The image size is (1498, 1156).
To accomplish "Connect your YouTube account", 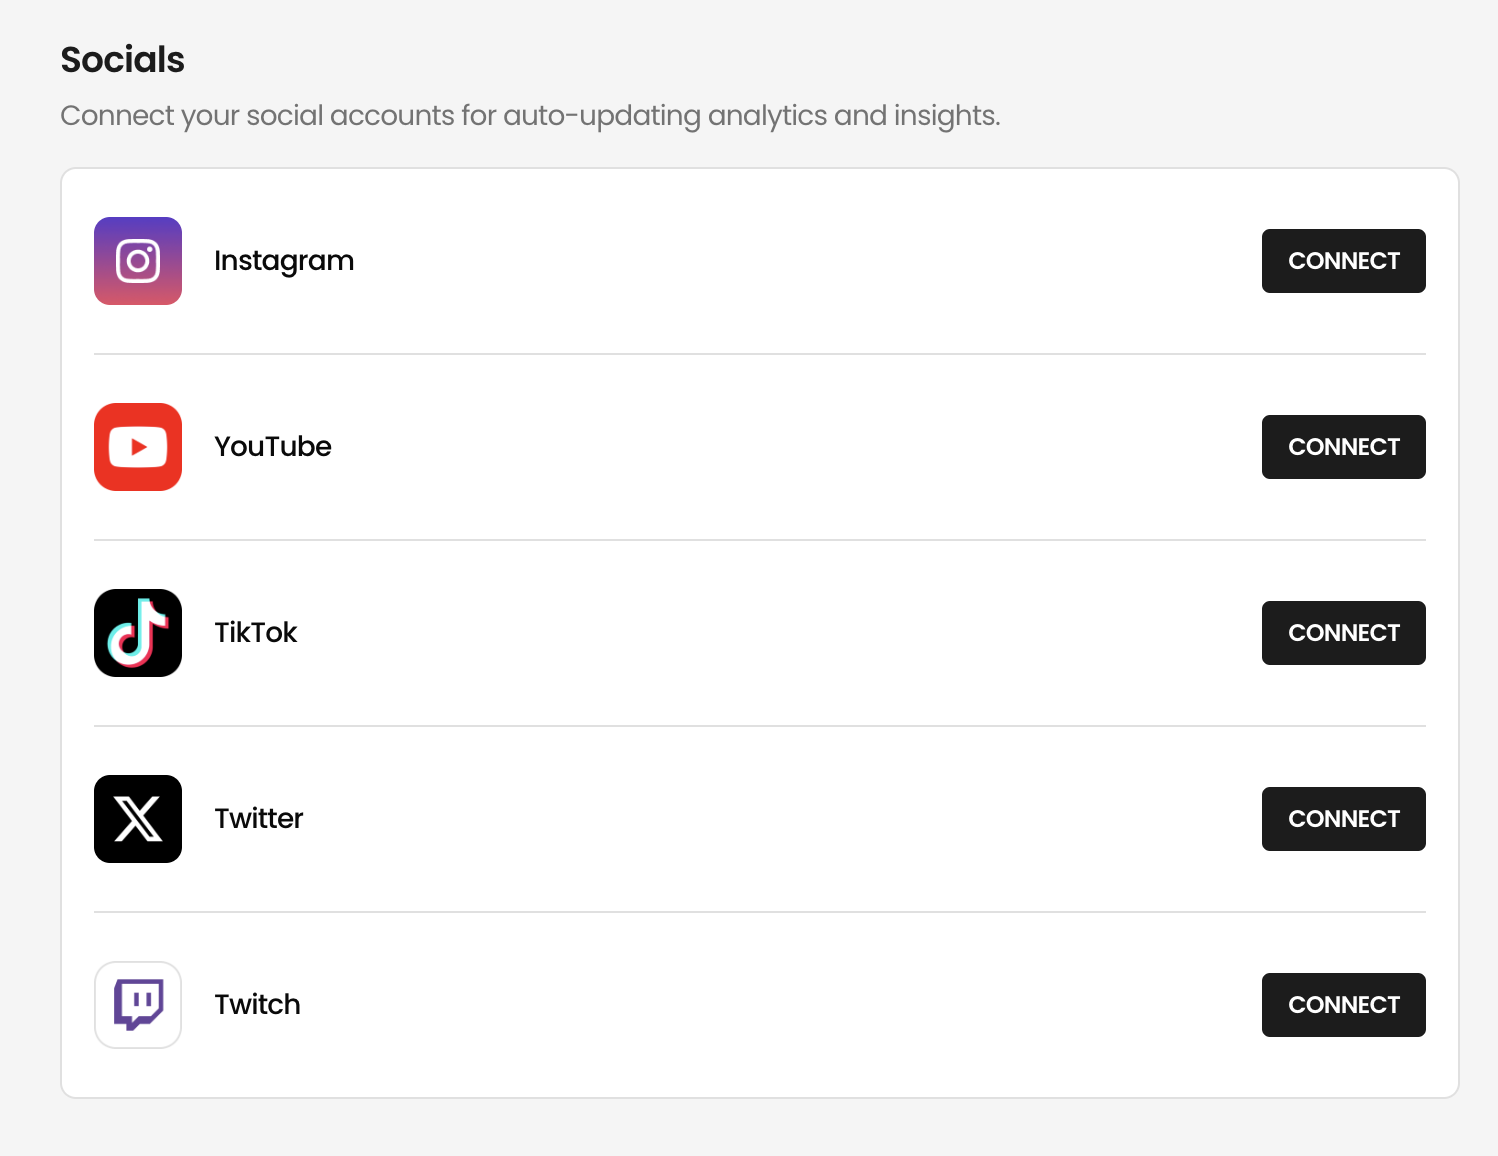I will [x=1343, y=447].
